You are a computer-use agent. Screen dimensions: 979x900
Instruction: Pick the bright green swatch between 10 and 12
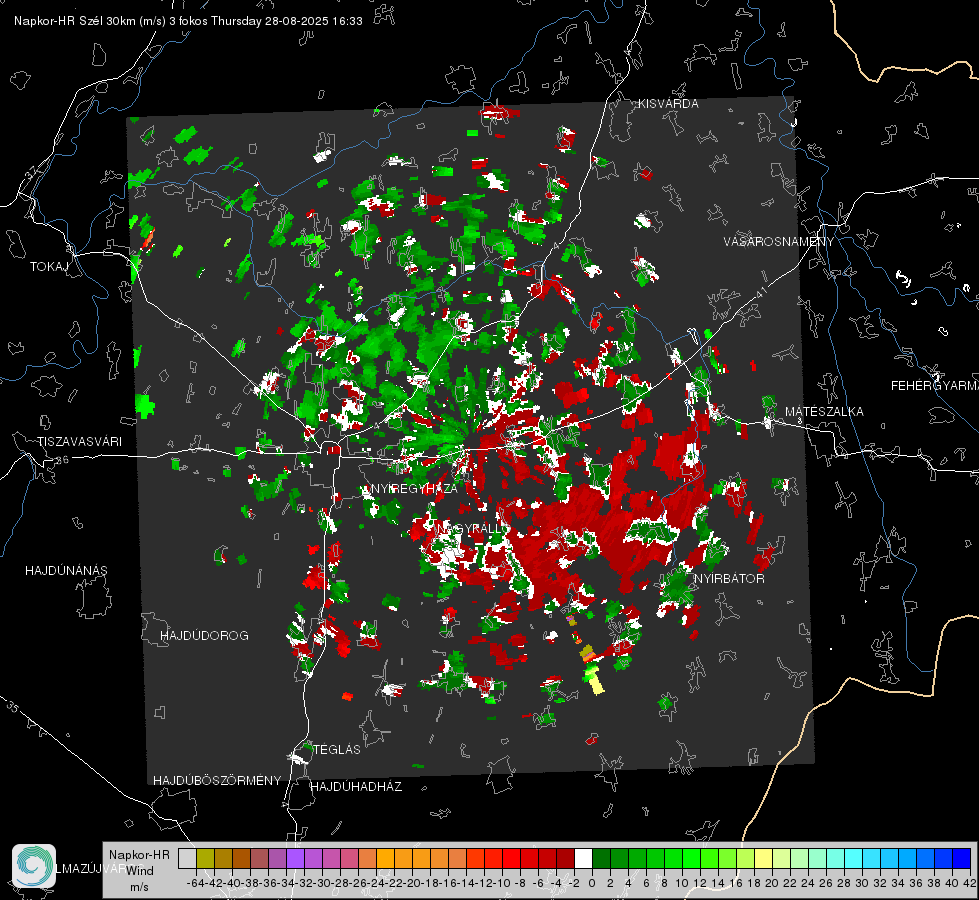[691, 858]
